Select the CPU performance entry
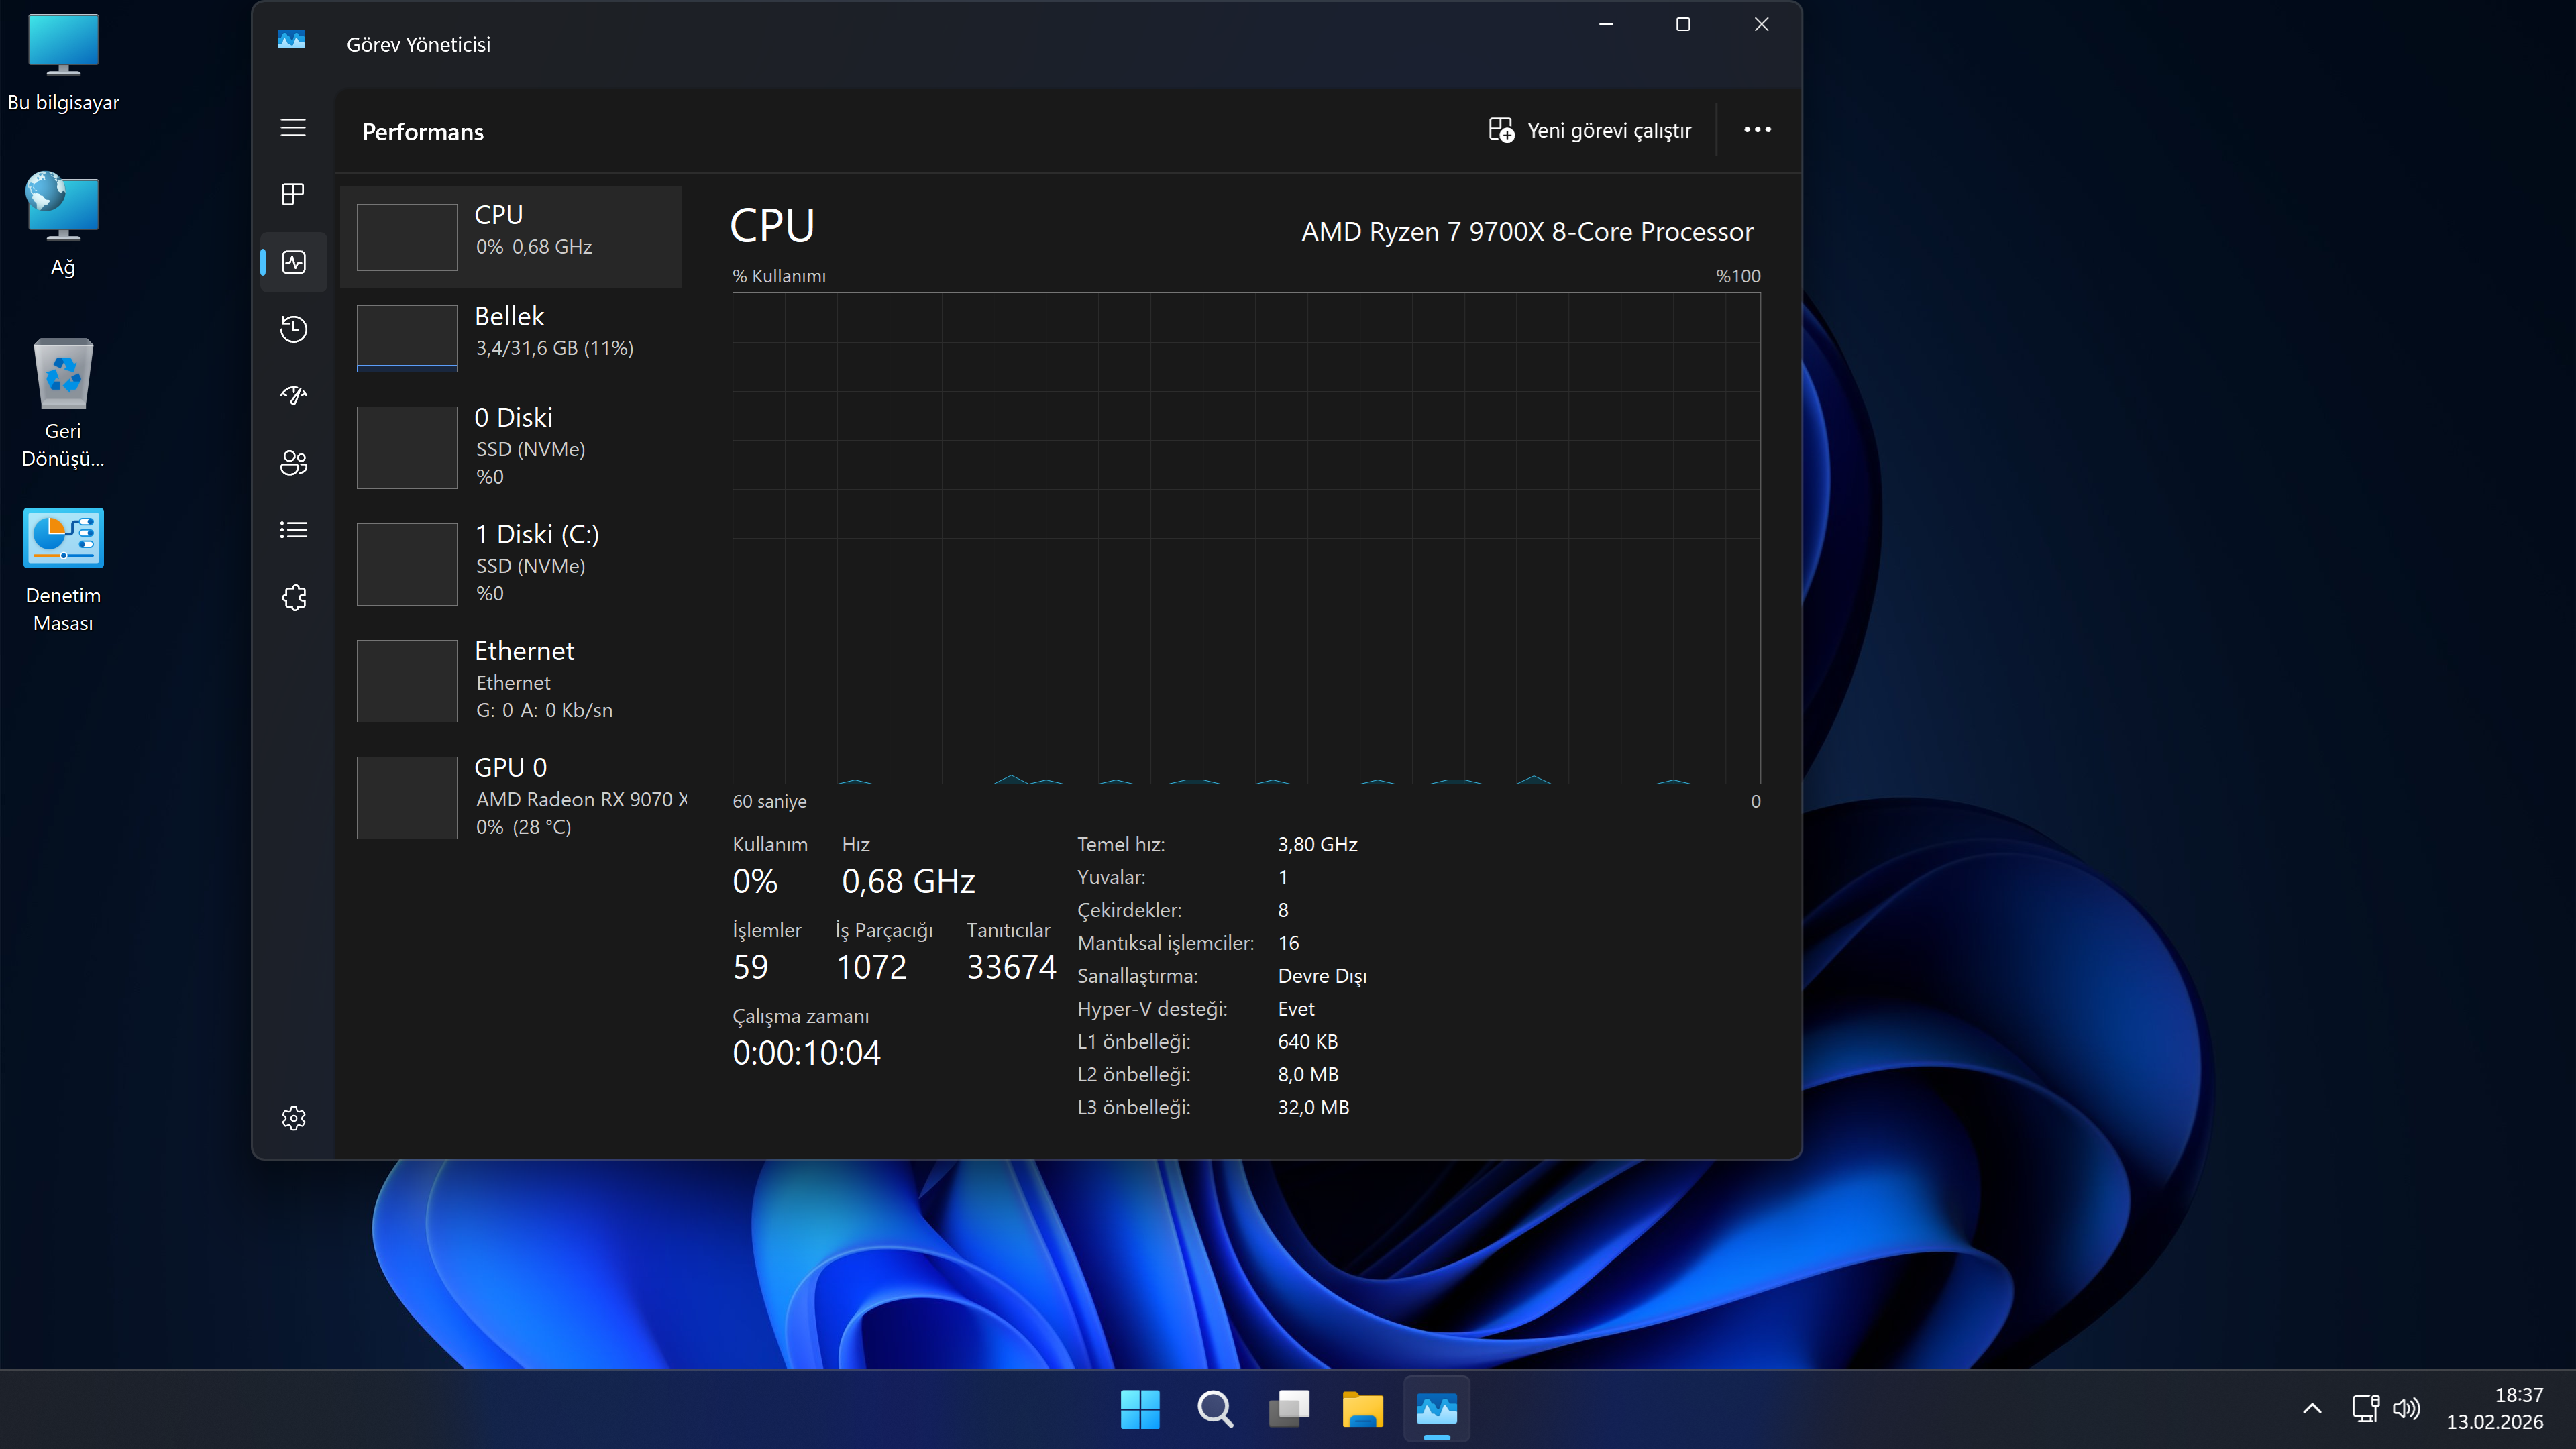Screen dimensions: 2576x1449 510,237
